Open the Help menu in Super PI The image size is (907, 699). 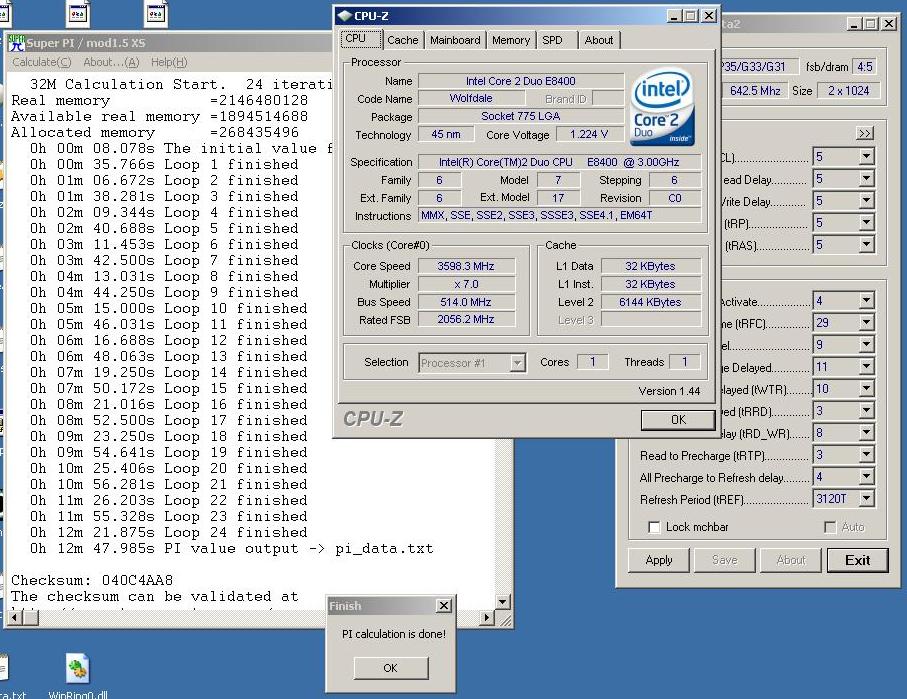[x=169, y=62]
